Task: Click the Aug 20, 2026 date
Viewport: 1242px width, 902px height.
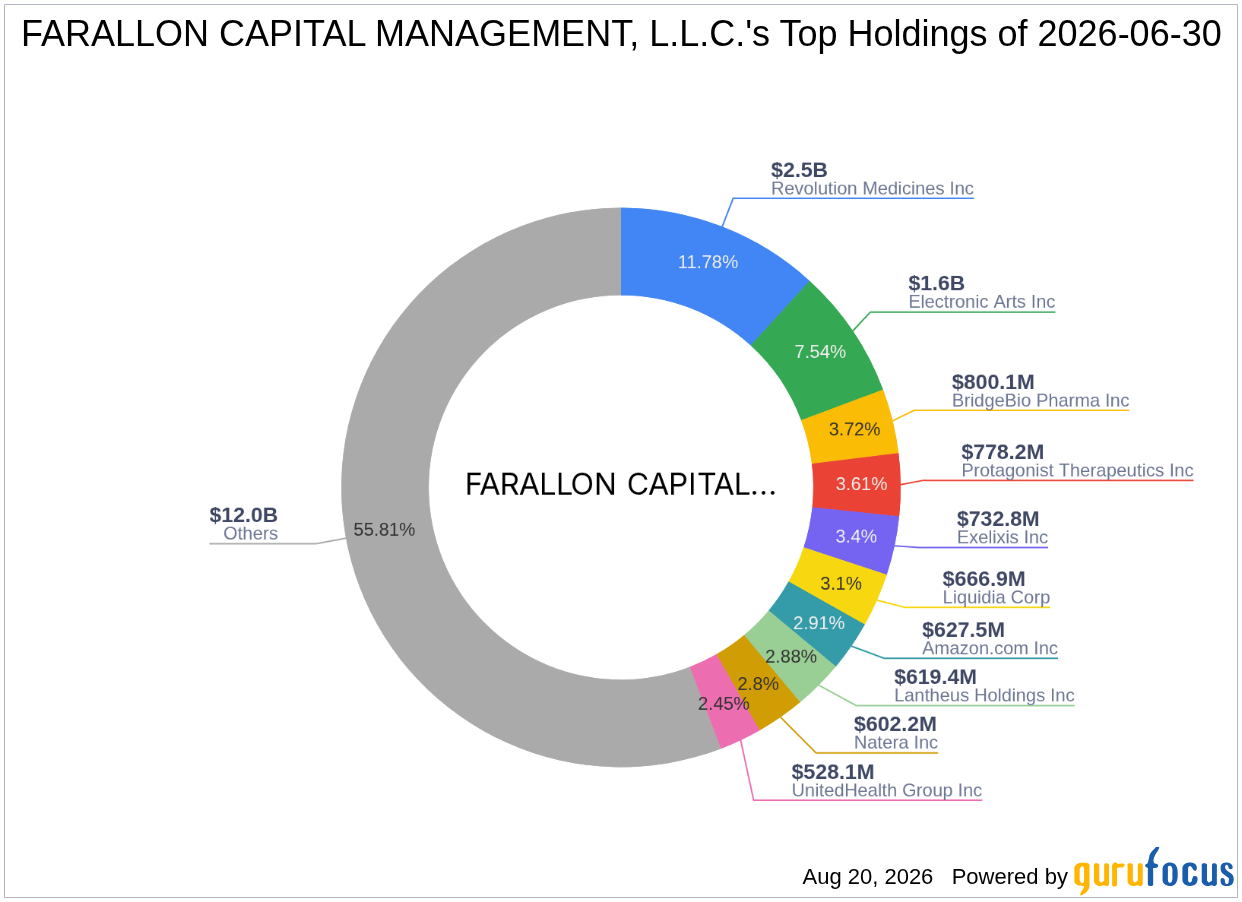Action: (867, 877)
